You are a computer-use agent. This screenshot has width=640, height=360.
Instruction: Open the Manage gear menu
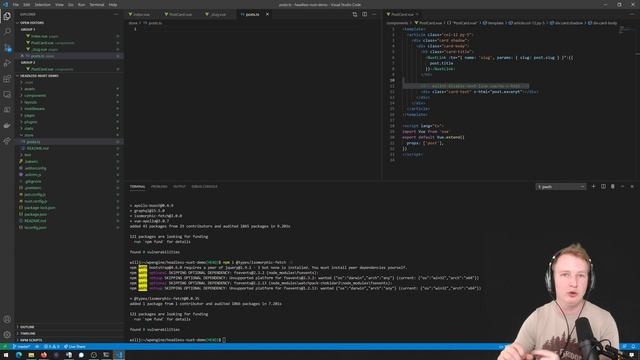pyautogui.click(x=7, y=335)
